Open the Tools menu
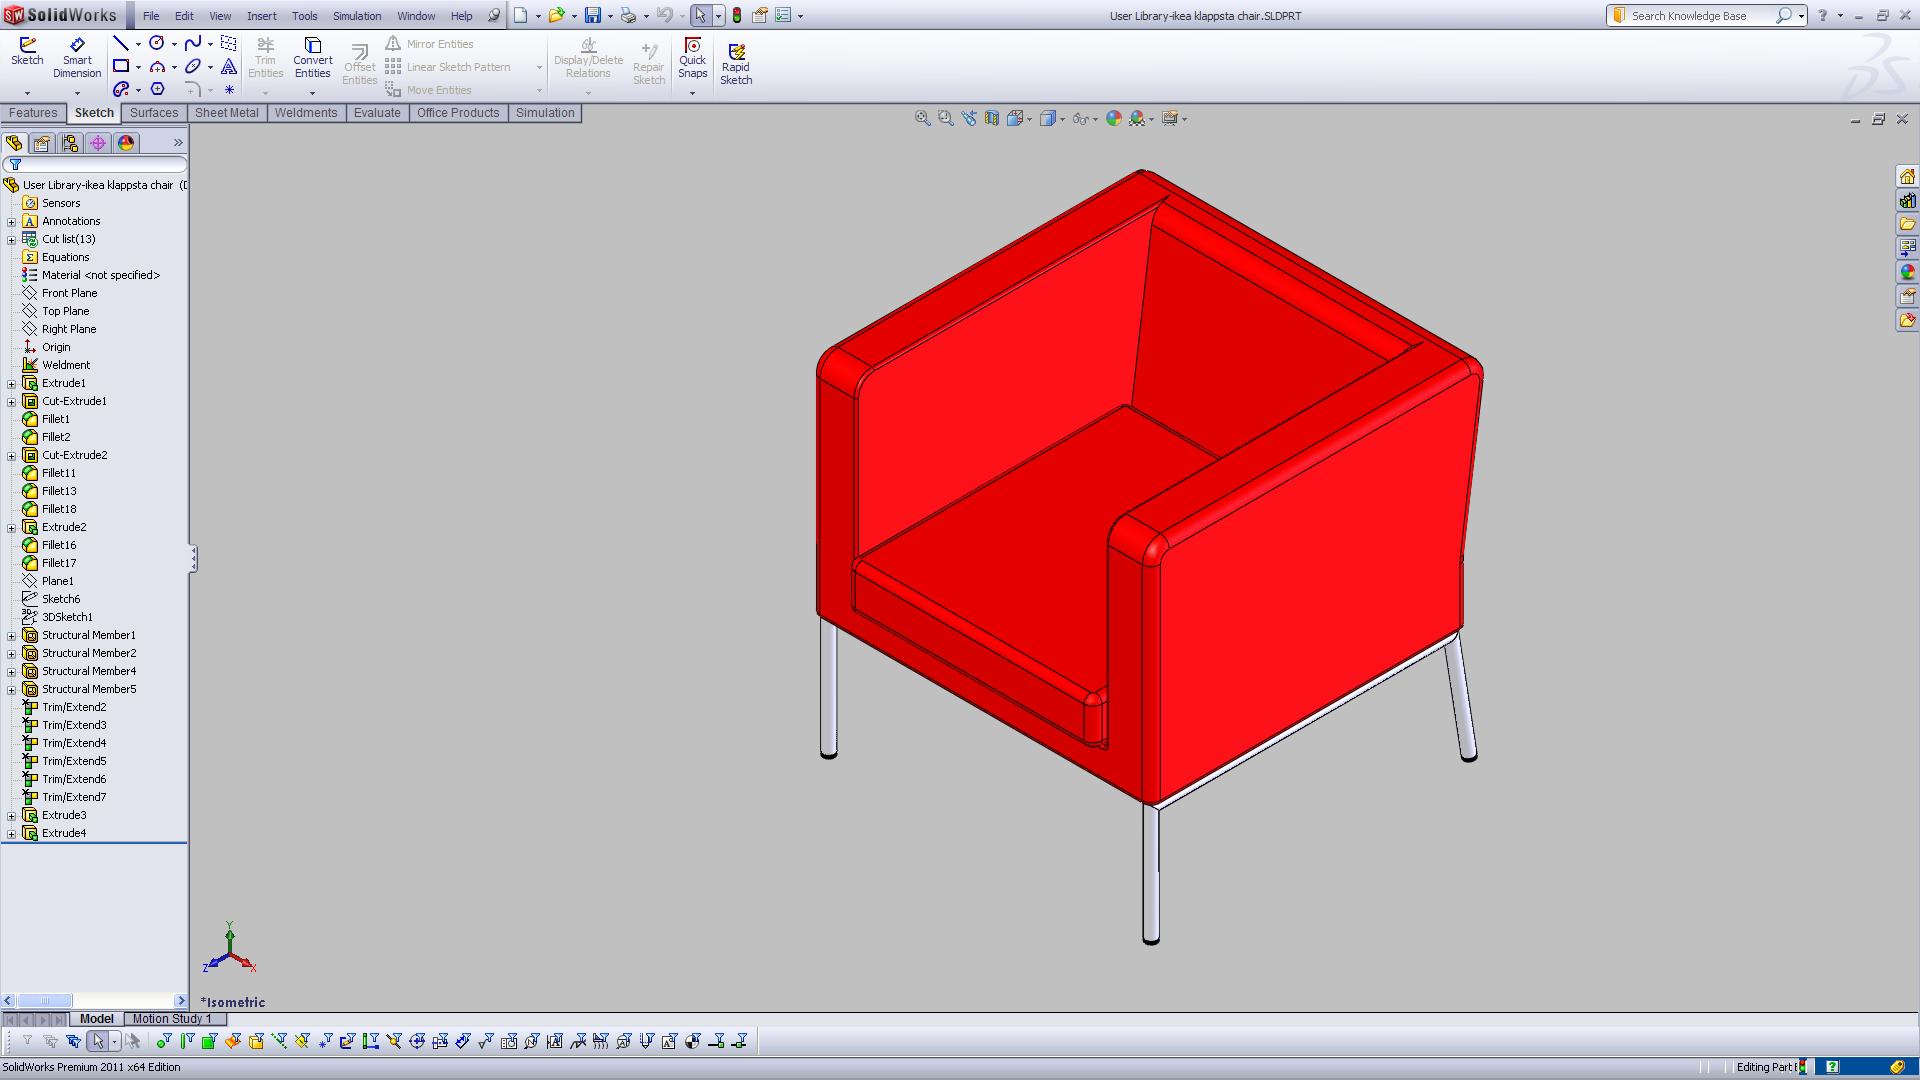The width and height of the screenshot is (1920, 1080). 304,16
